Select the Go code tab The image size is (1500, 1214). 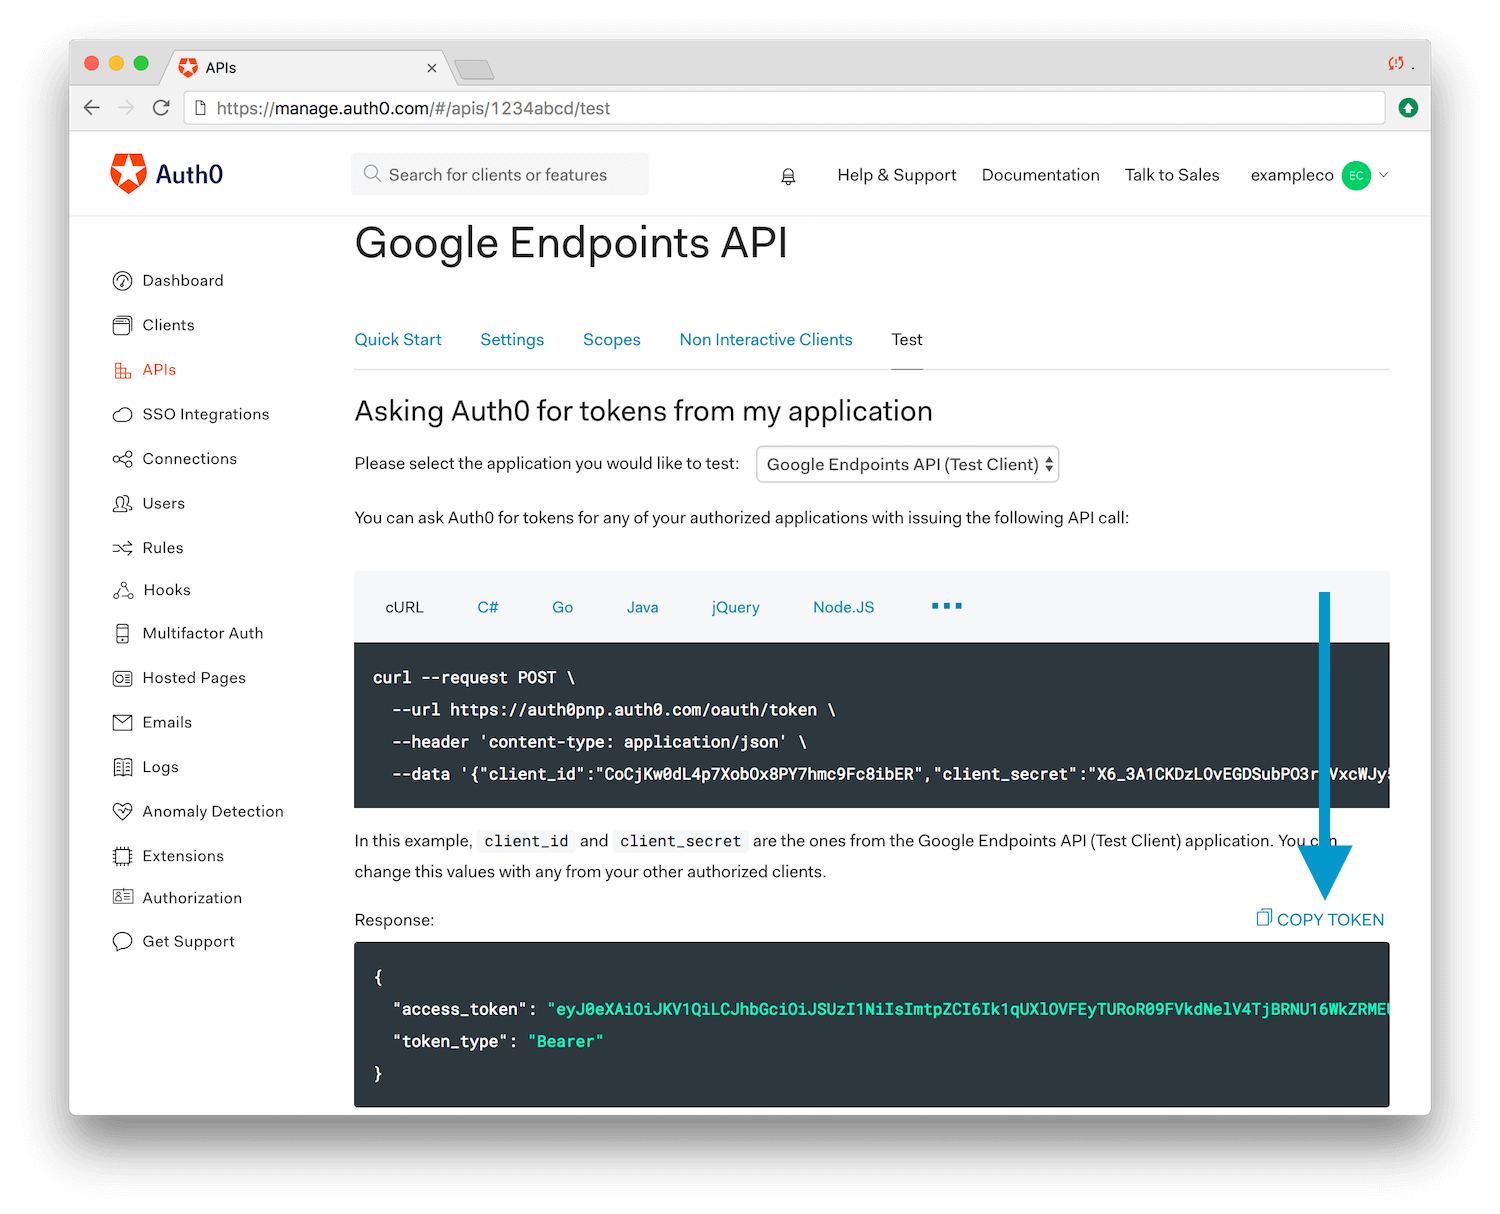pyautogui.click(x=562, y=607)
